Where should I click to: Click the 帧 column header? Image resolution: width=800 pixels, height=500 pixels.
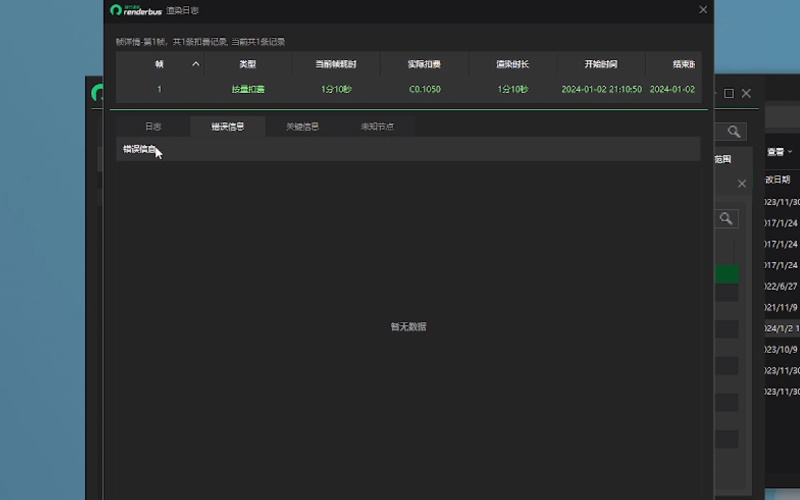pos(159,64)
